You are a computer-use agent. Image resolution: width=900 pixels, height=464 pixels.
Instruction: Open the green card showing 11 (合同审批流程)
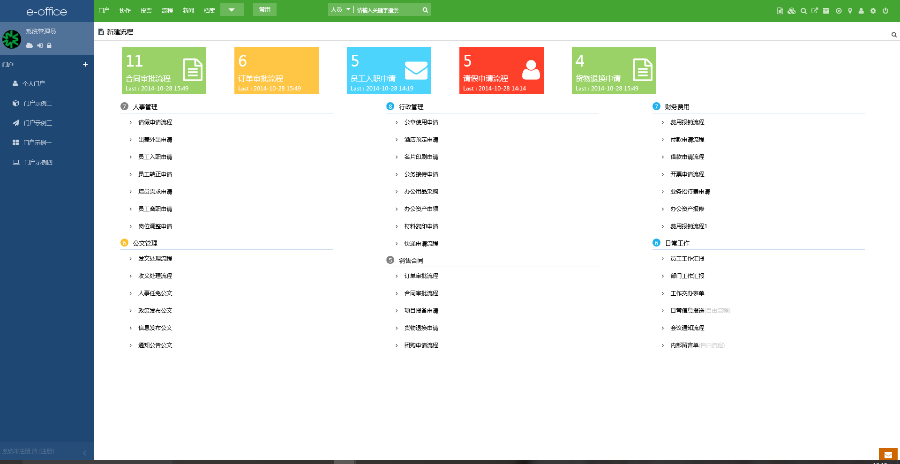point(164,70)
